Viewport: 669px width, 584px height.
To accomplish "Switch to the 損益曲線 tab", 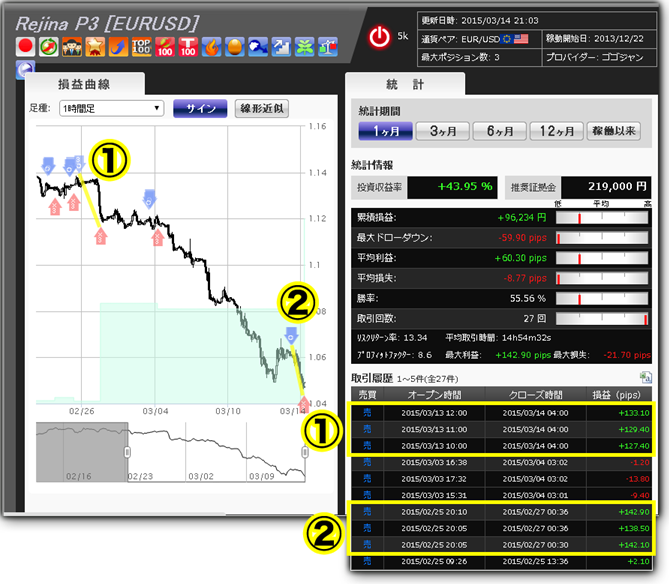I will click(83, 86).
